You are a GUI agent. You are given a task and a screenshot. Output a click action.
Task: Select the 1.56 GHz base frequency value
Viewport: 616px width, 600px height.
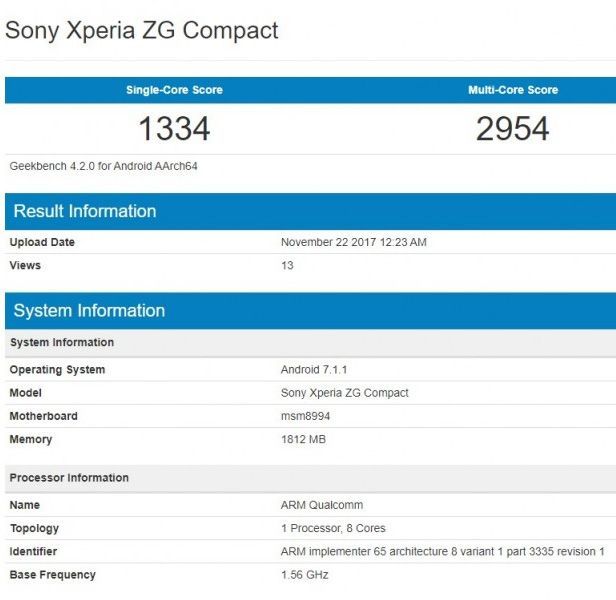[x=305, y=575]
